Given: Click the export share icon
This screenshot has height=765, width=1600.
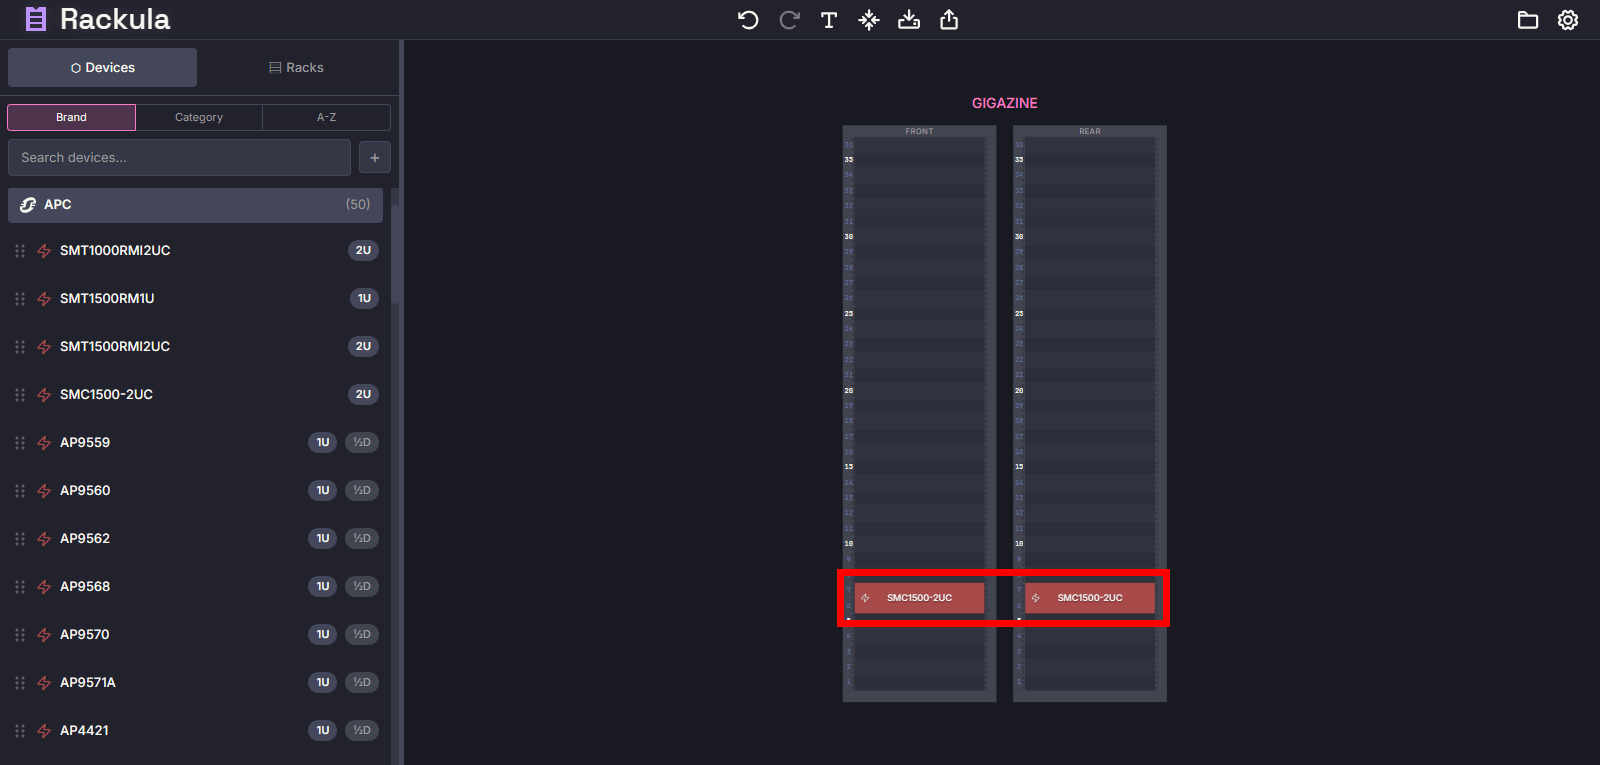Looking at the screenshot, I should pos(949,20).
